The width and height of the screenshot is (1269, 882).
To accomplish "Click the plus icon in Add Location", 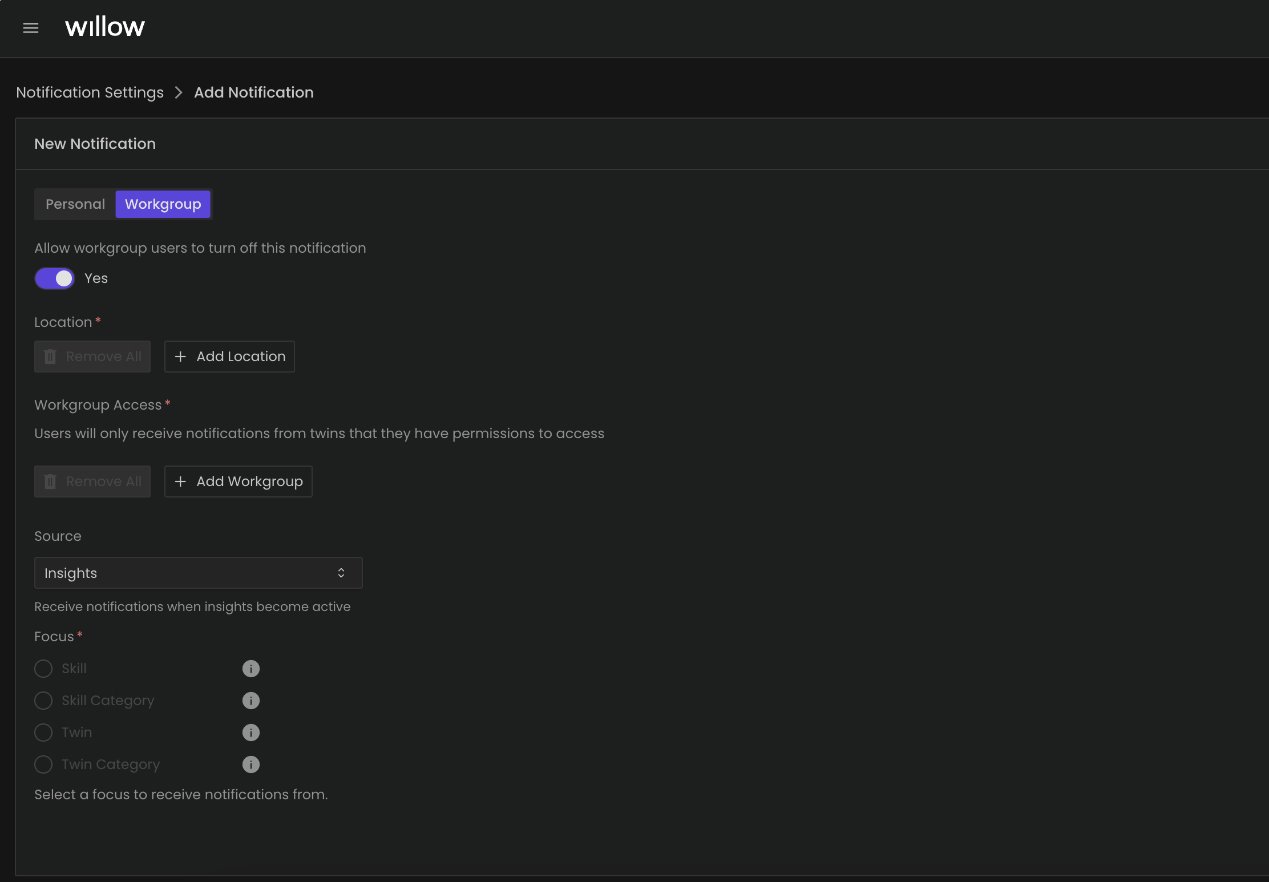I will click(180, 356).
